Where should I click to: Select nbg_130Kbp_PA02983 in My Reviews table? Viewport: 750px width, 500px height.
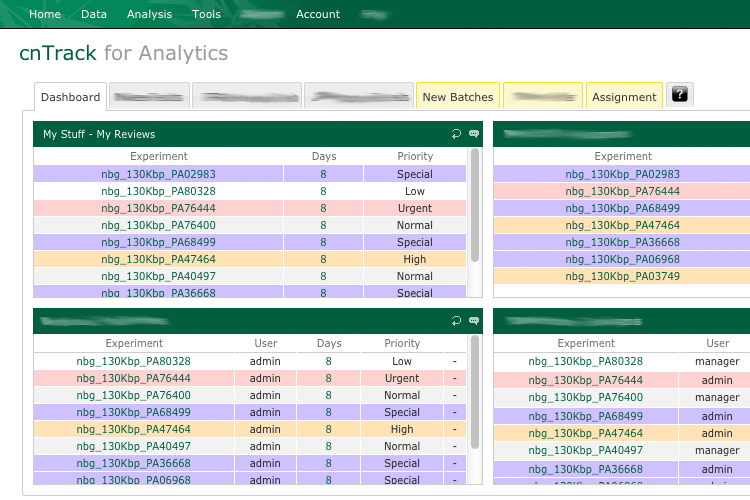(158, 174)
